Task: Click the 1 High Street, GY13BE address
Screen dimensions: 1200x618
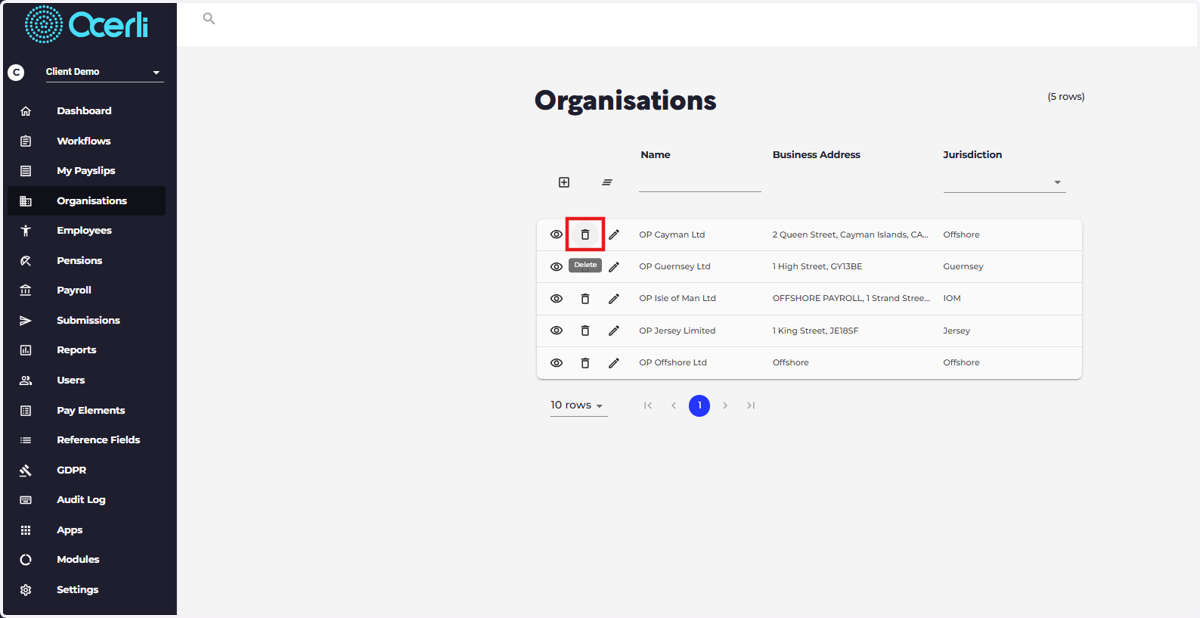Action: 815,267
